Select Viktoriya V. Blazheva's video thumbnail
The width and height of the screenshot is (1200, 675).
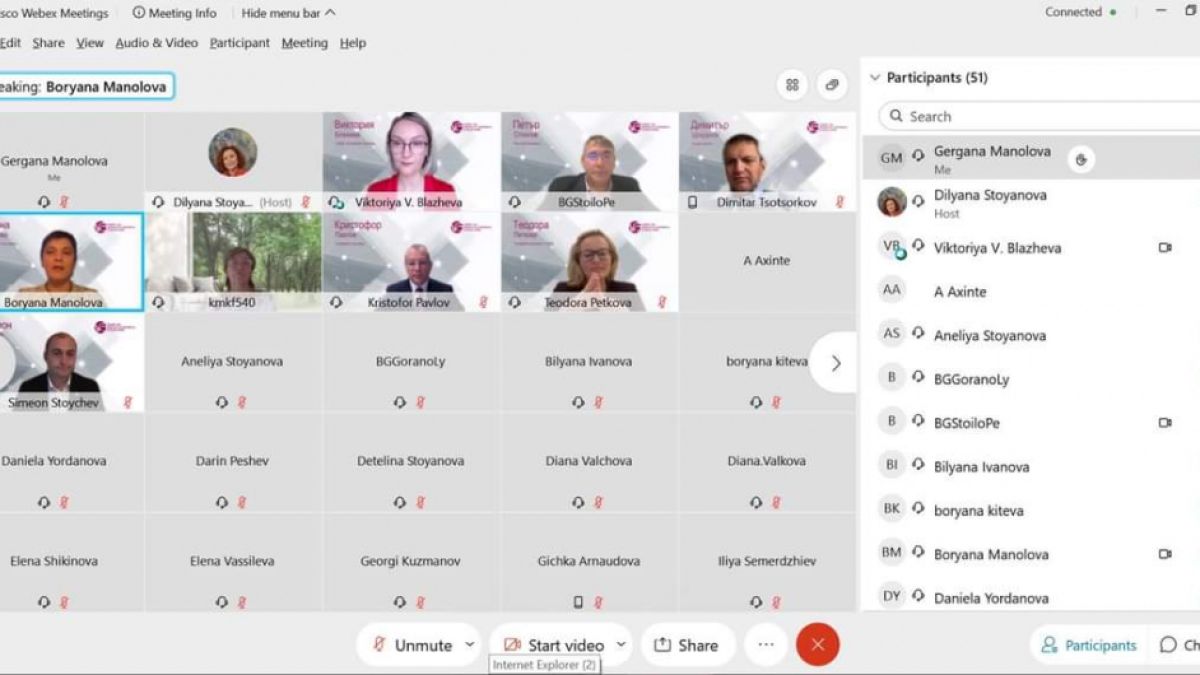(x=410, y=161)
